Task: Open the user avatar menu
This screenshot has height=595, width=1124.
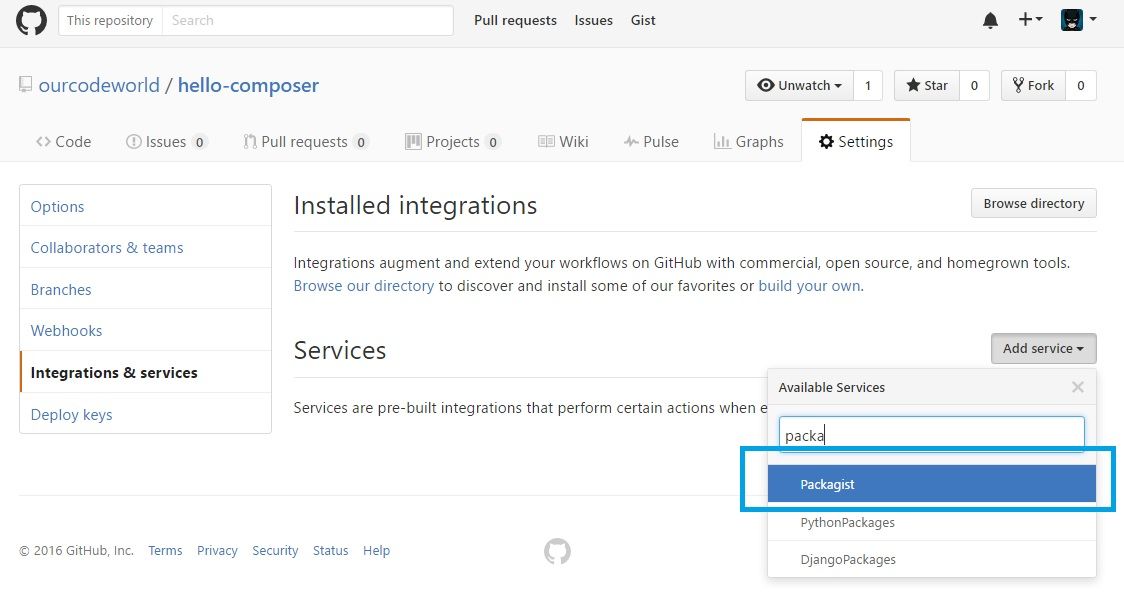Action: 1078,20
